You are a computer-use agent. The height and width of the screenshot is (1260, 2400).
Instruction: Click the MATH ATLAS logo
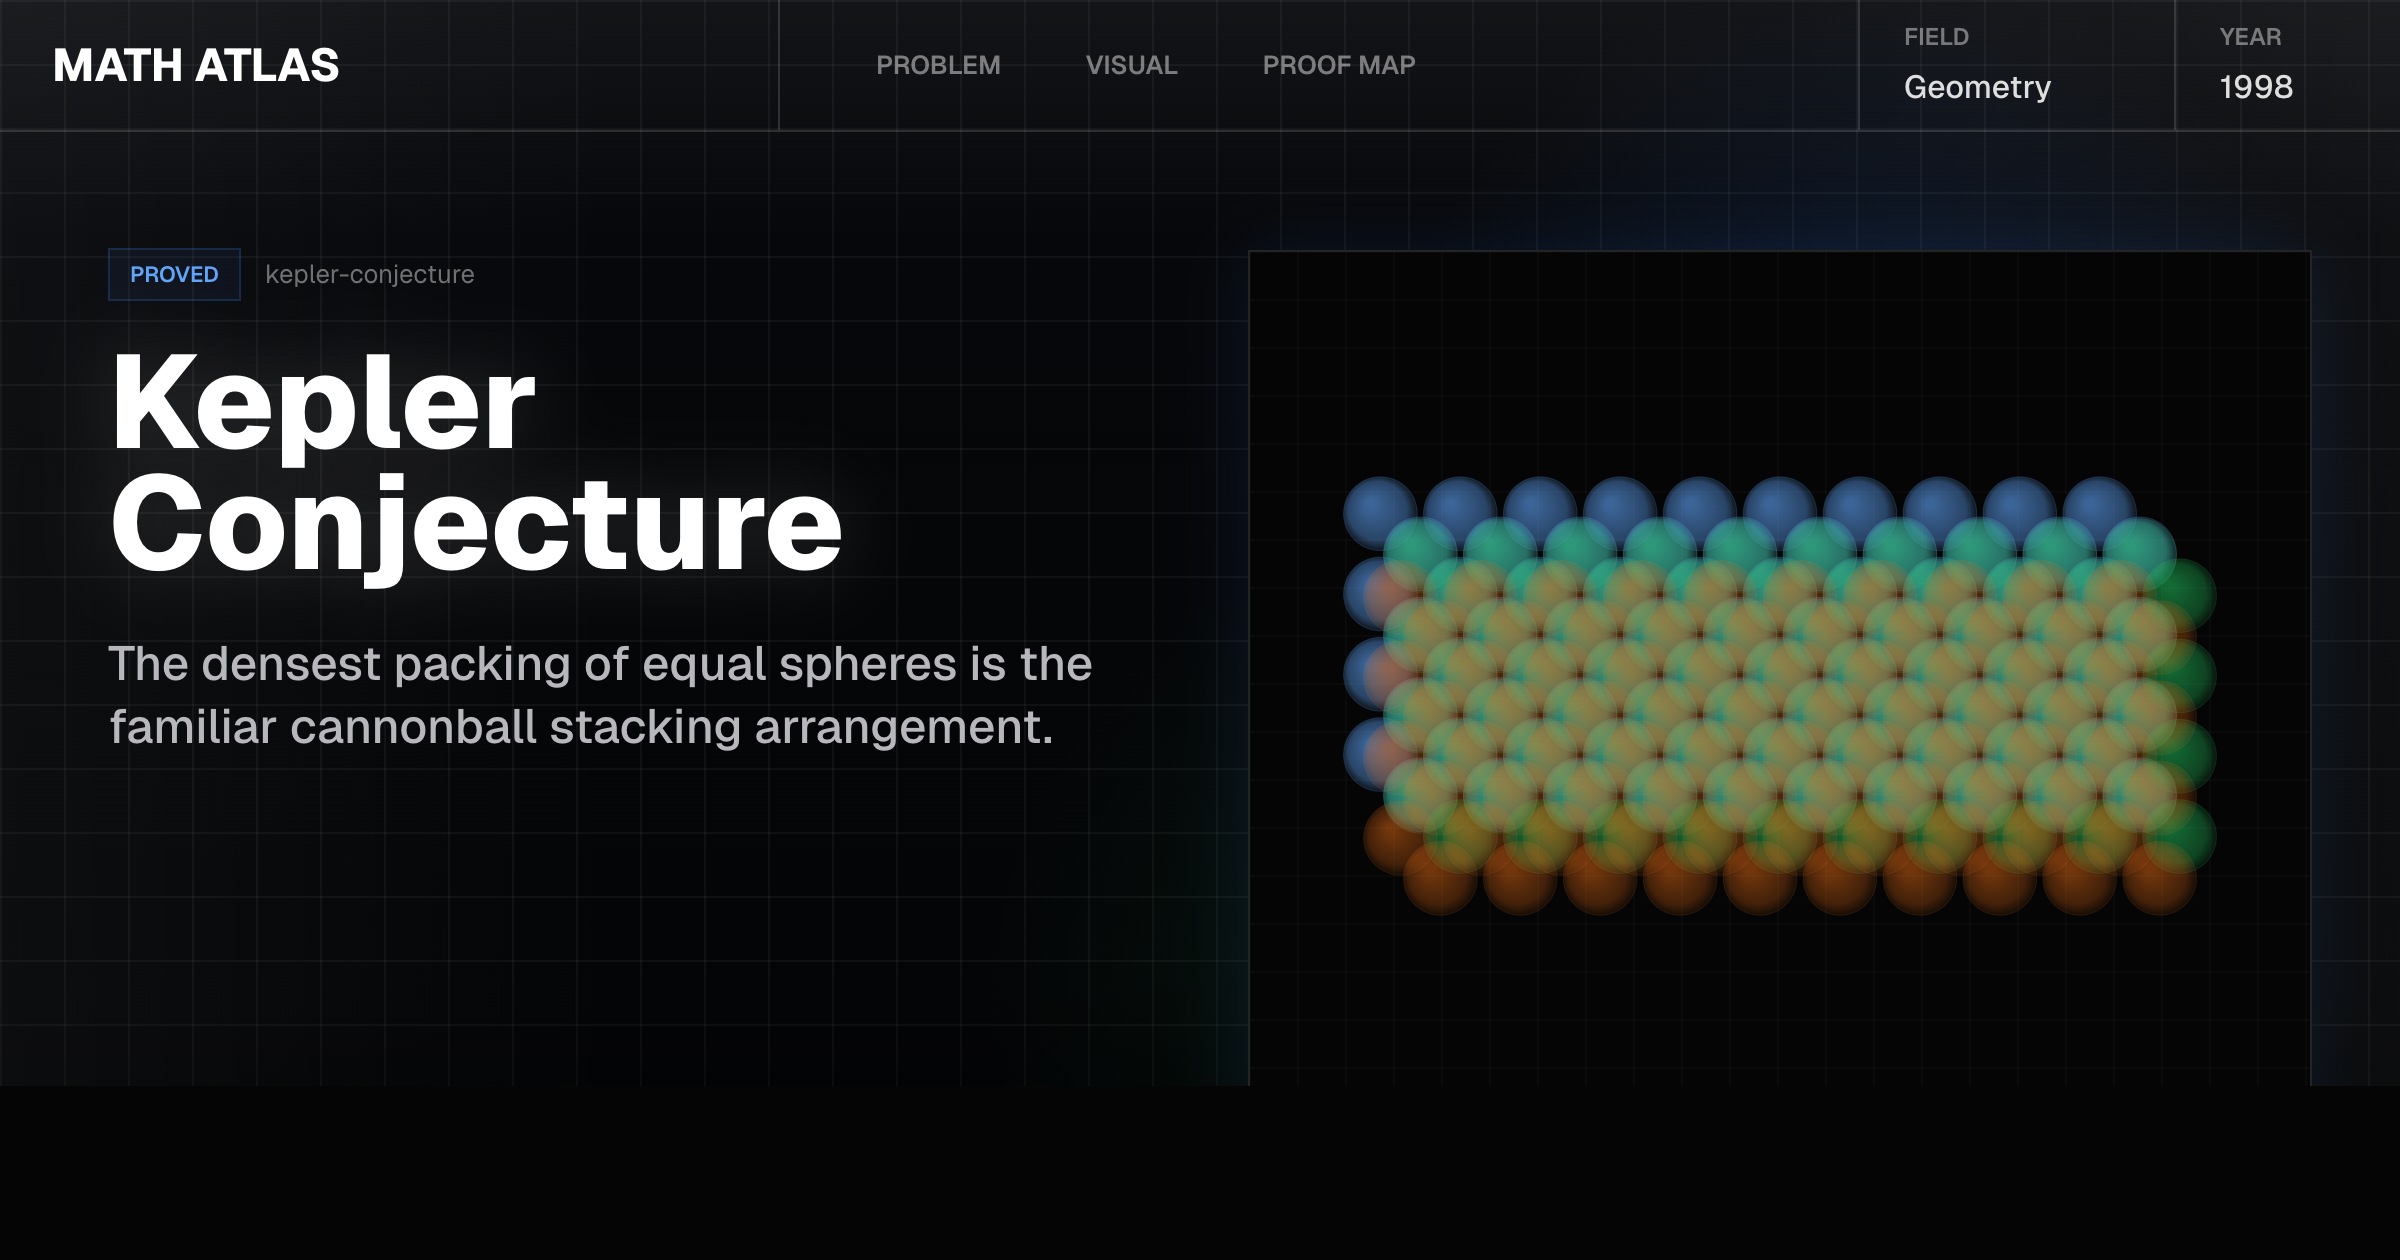[x=196, y=66]
